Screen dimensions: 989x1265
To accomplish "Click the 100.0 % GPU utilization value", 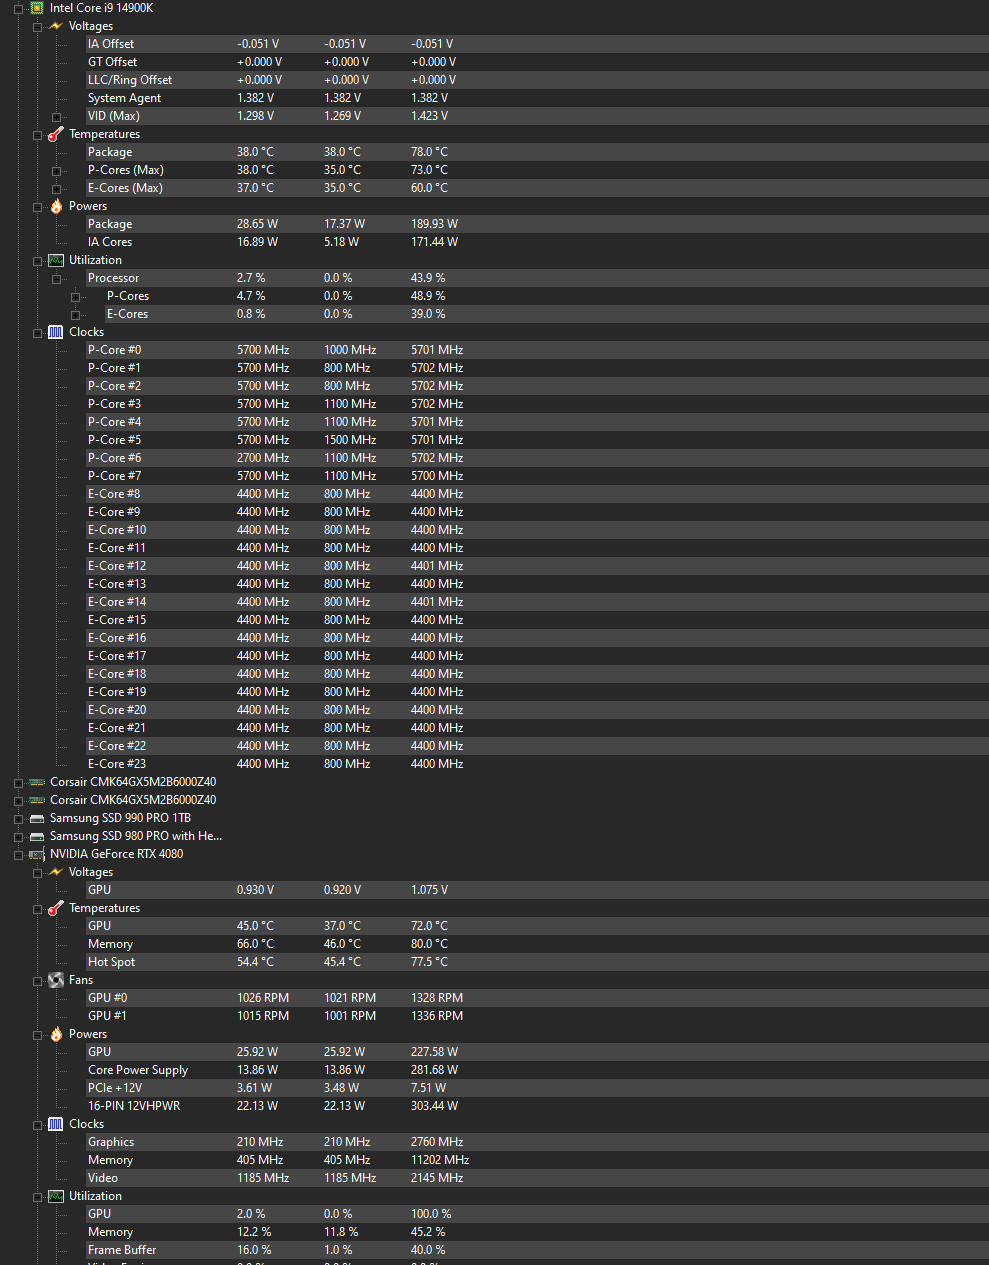I will coord(431,1214).
